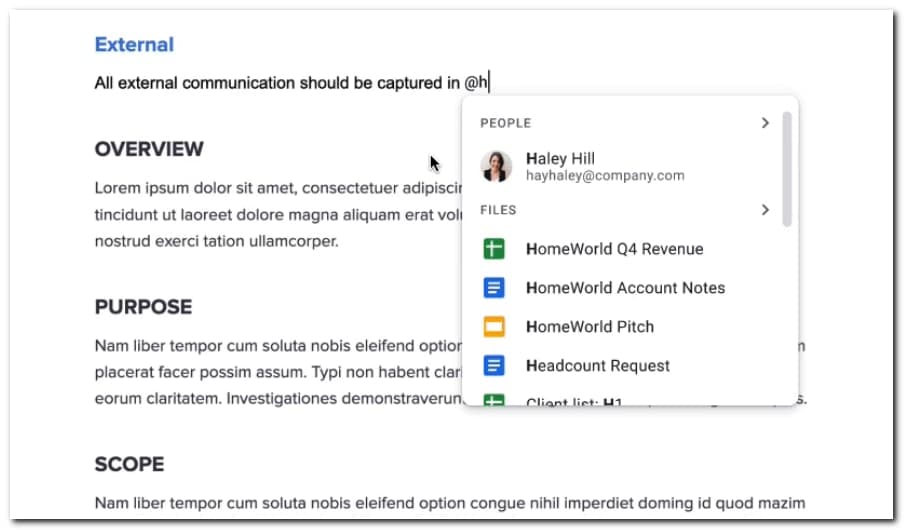Select the Headcount Request suggestion

coord(597,366)
